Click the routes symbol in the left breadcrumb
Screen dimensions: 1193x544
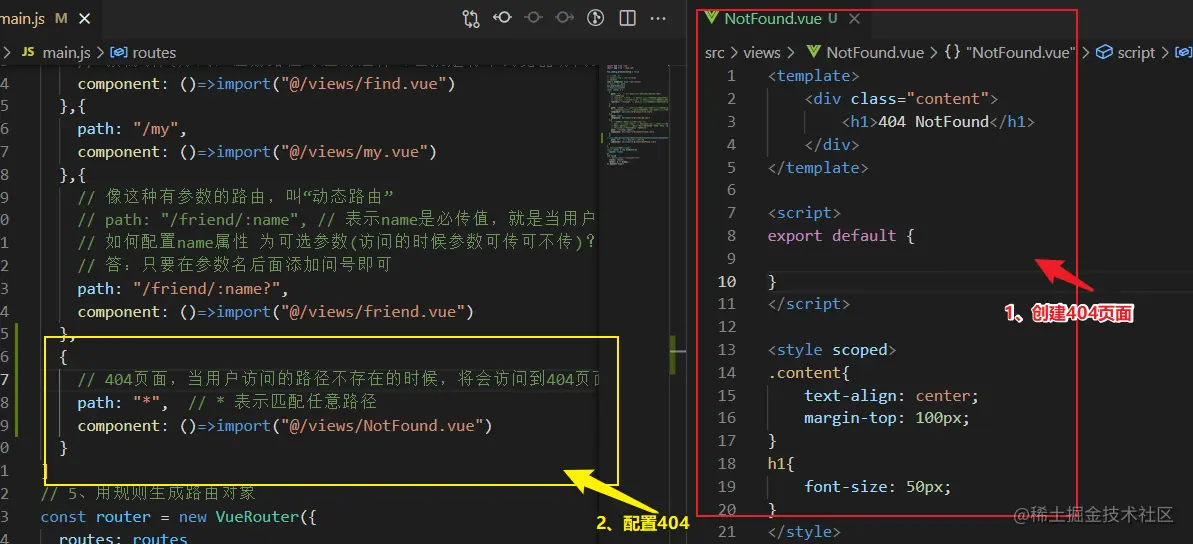[144, 52]
